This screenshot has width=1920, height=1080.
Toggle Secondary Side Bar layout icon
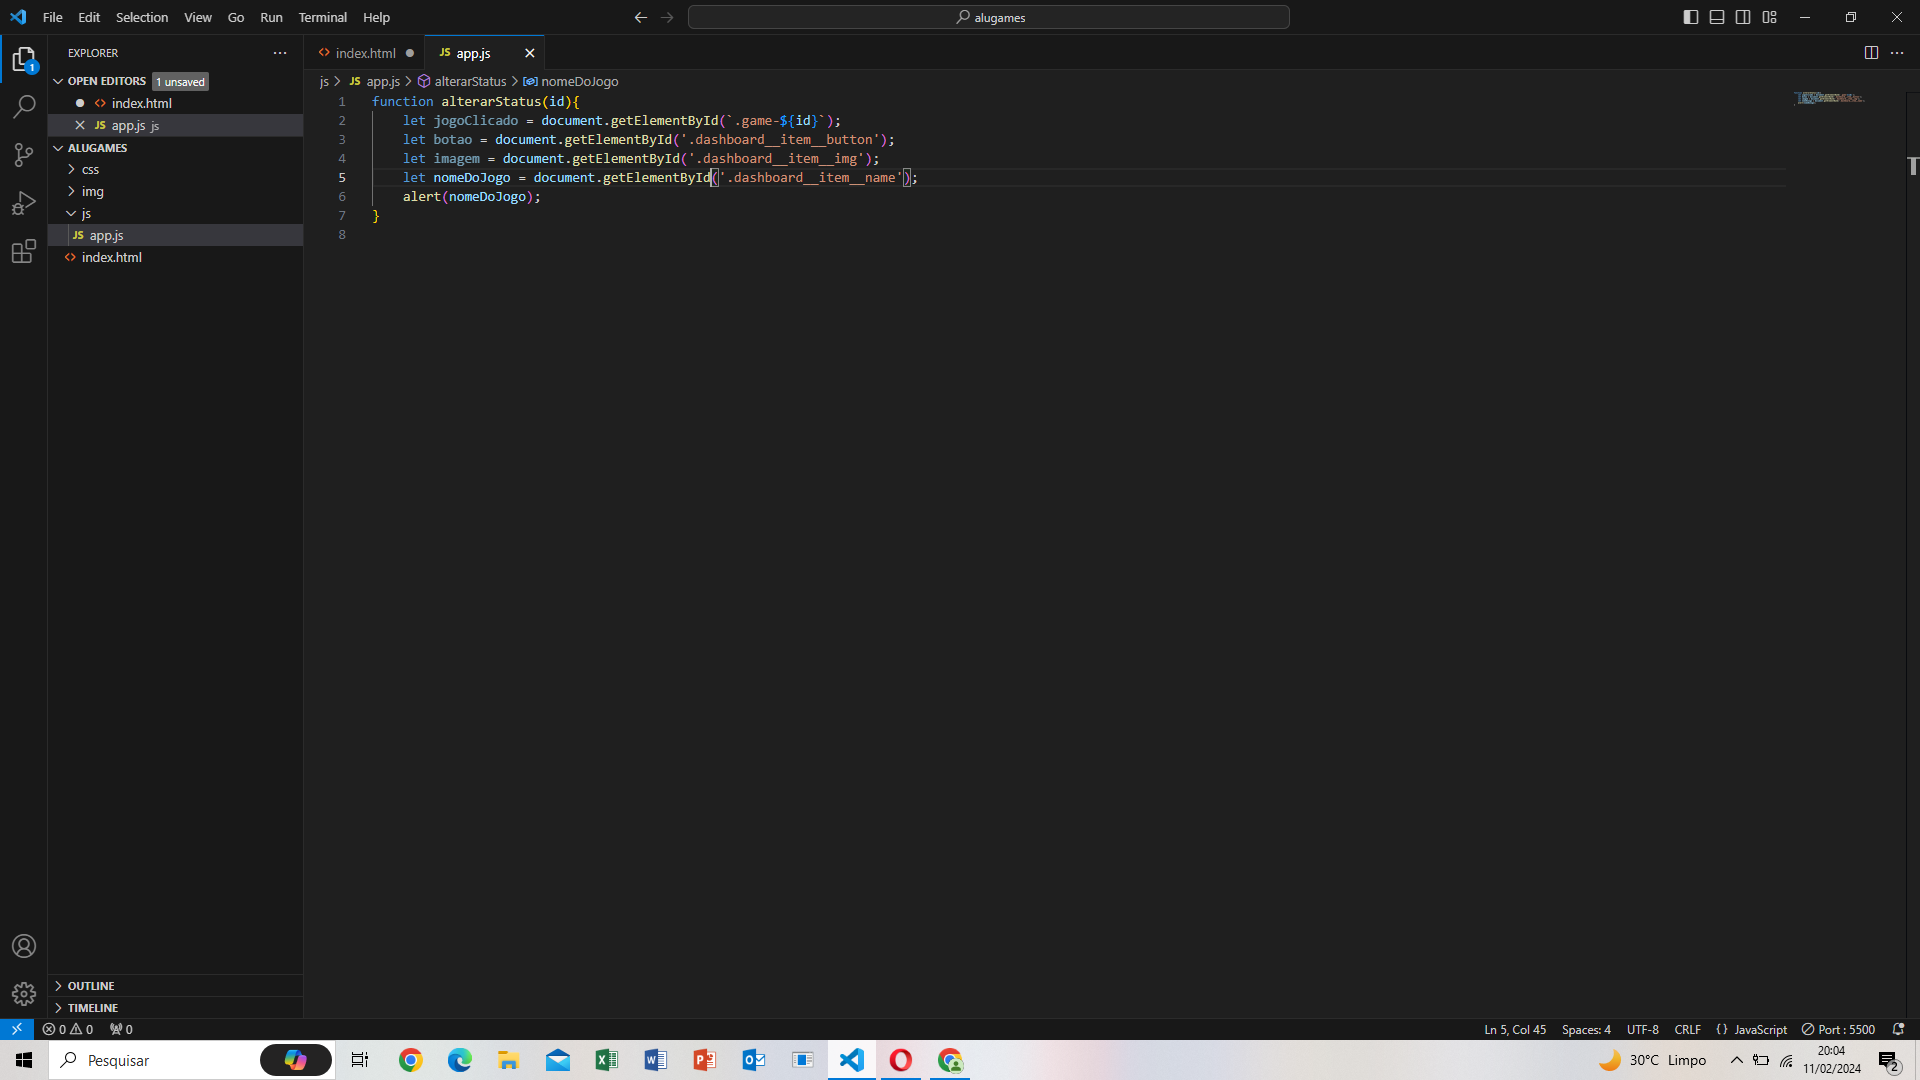tap(1743, 17)
